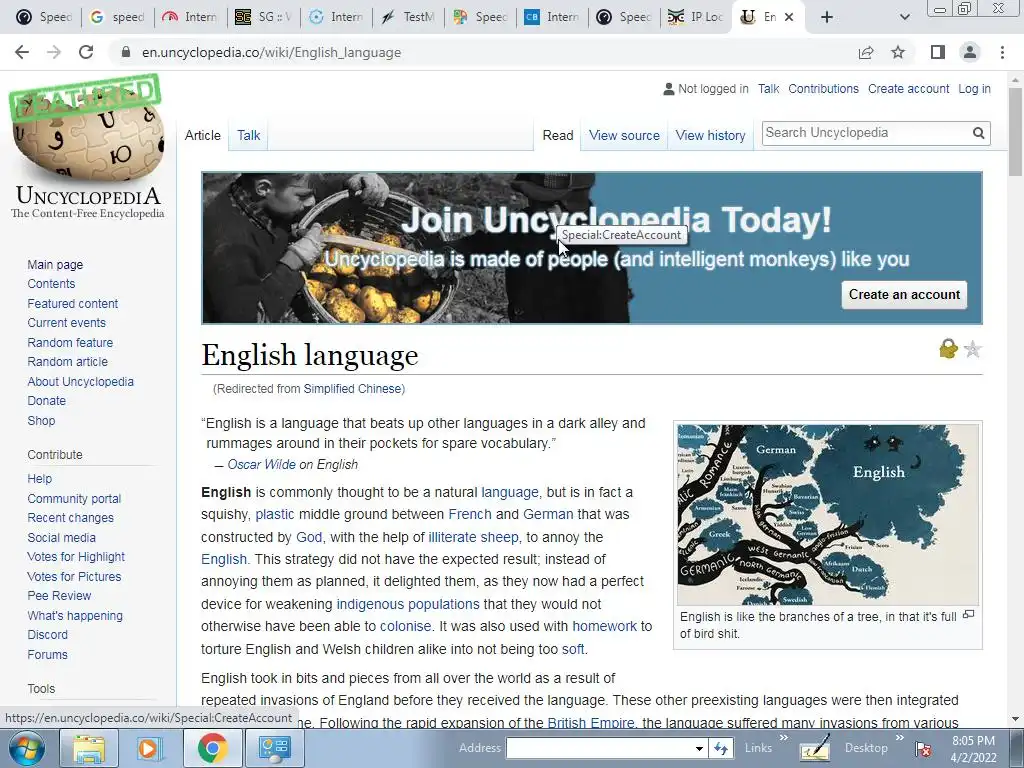Open the Pee Review sidebar link

tap(59, 596)
